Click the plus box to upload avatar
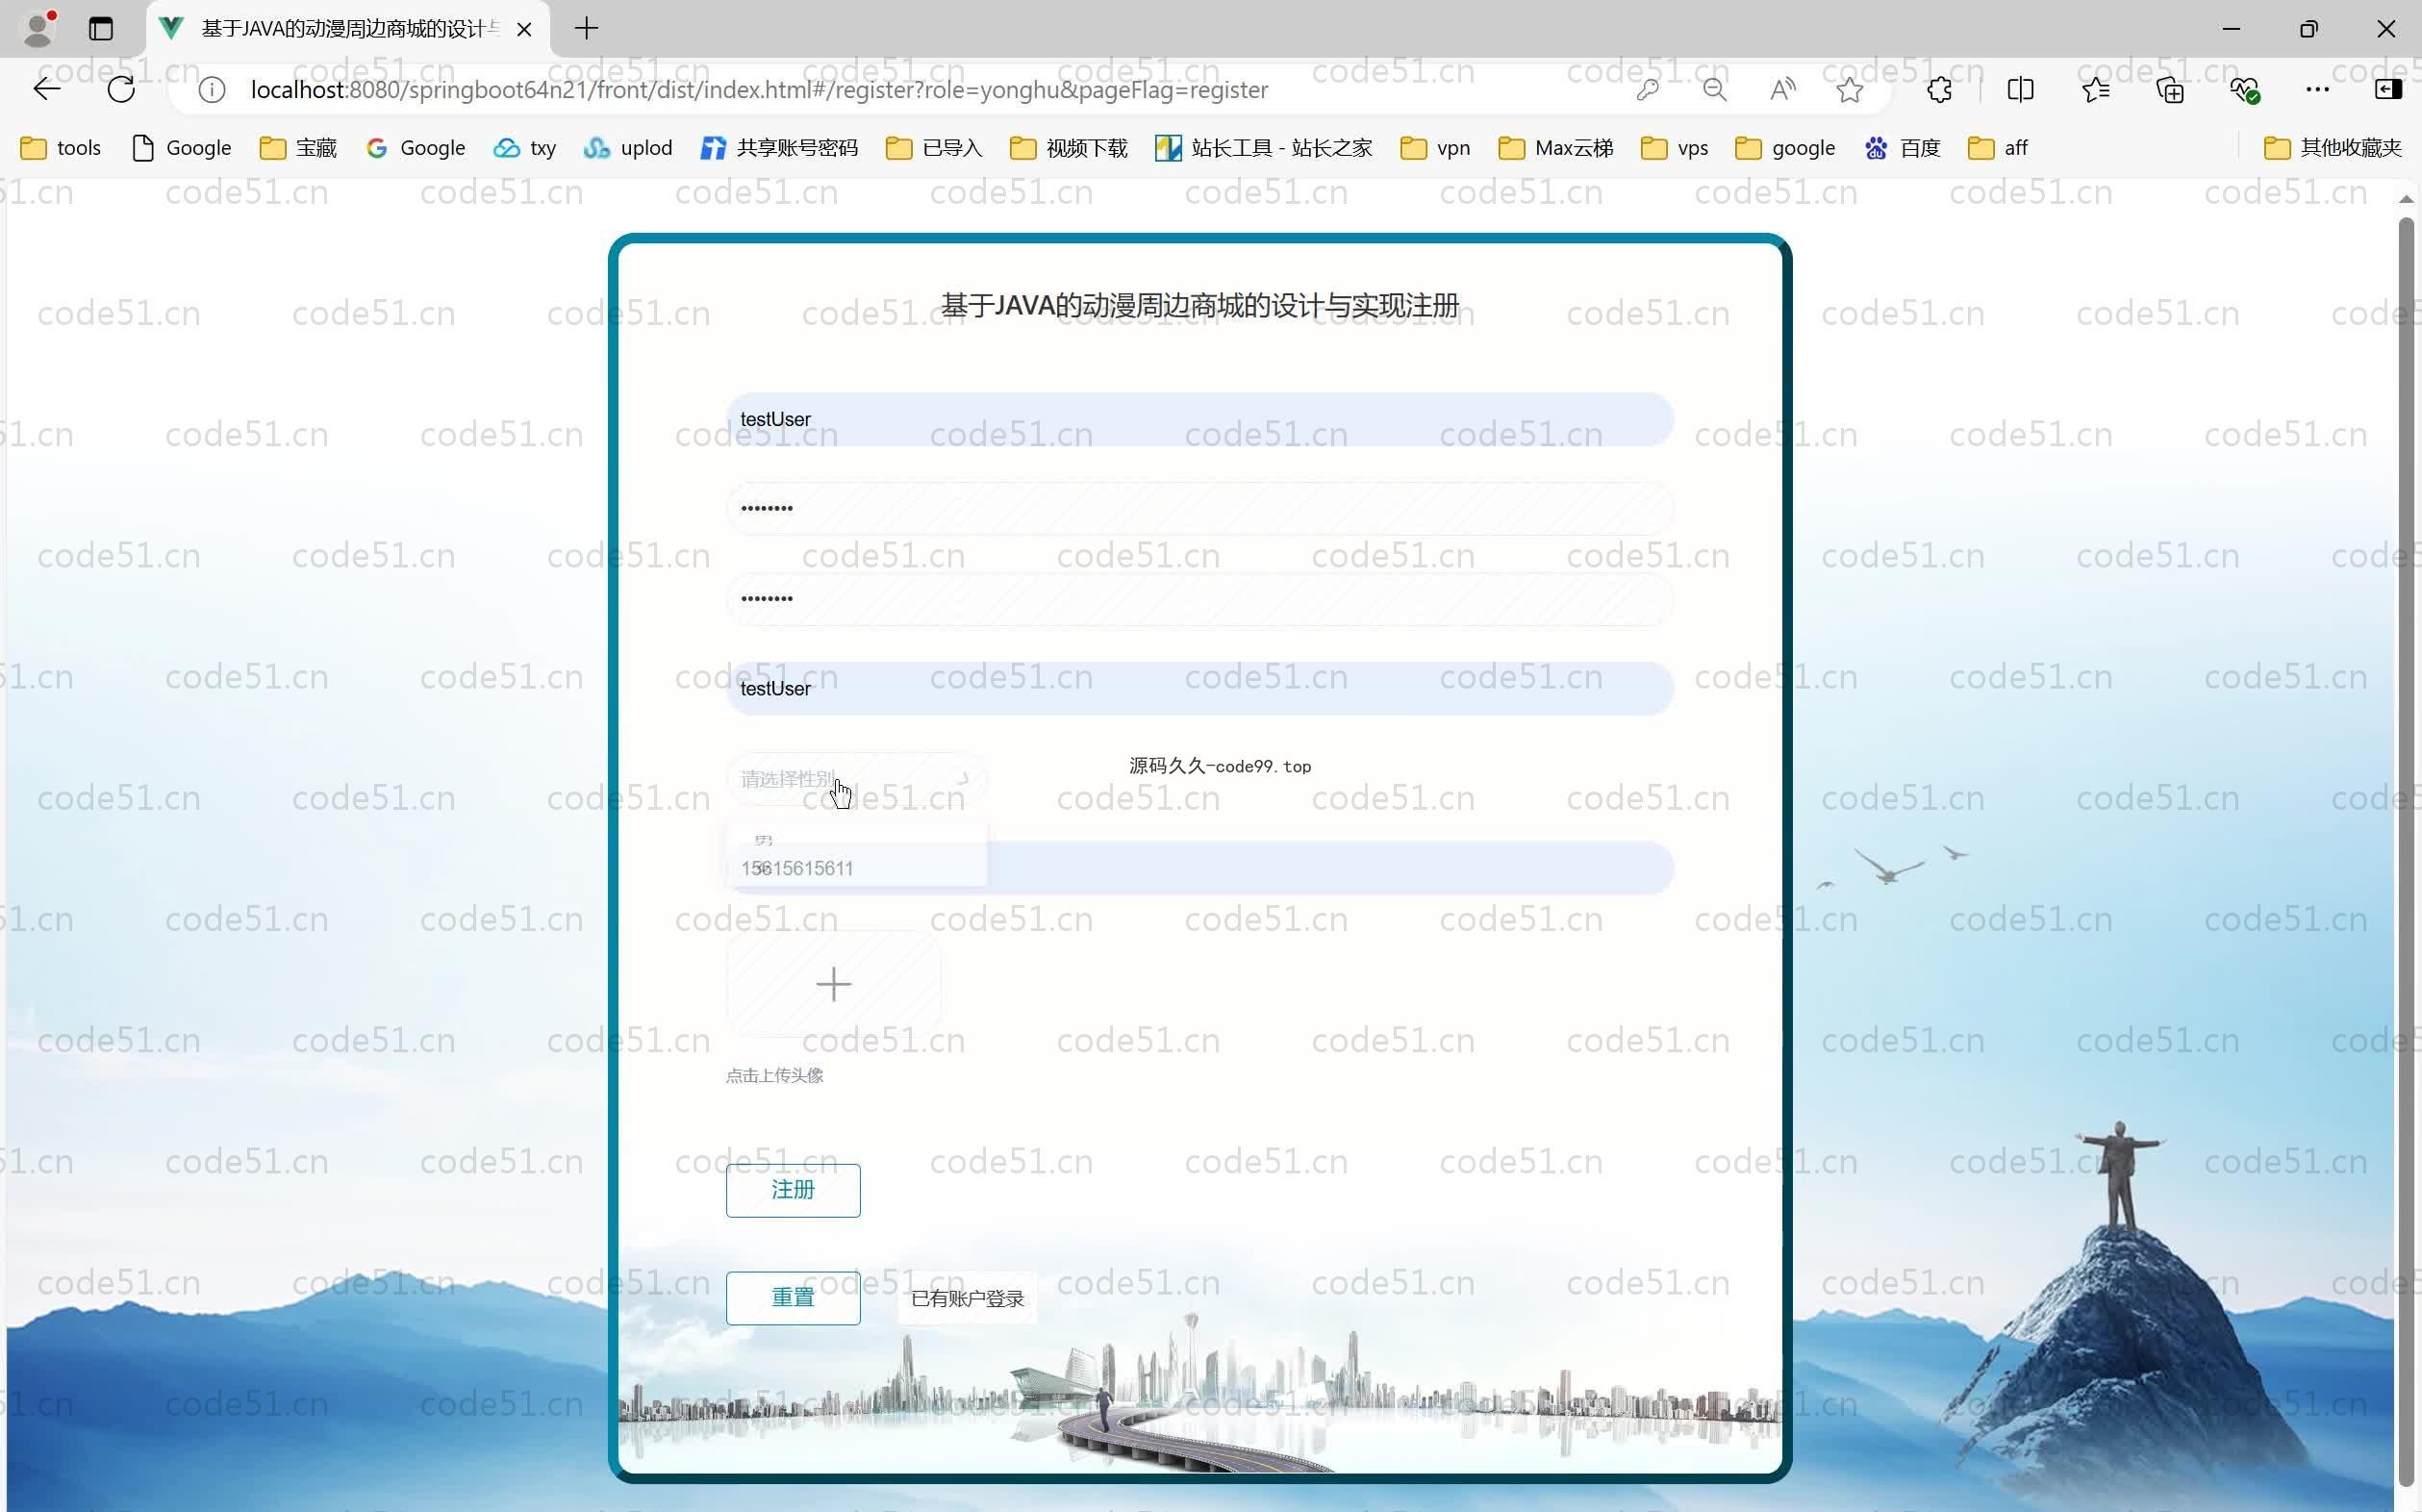The height and width of the screenshot is (1512, 2422). click(833, 984)
